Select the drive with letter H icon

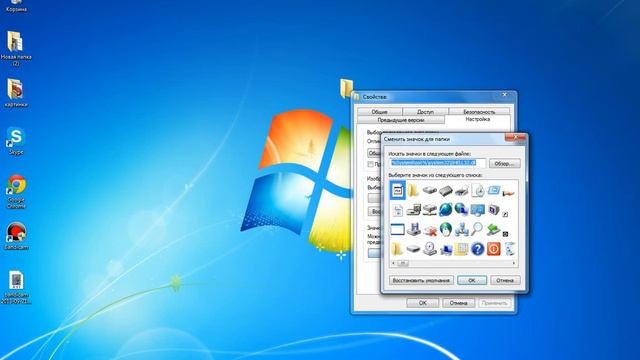click(413, 229)
